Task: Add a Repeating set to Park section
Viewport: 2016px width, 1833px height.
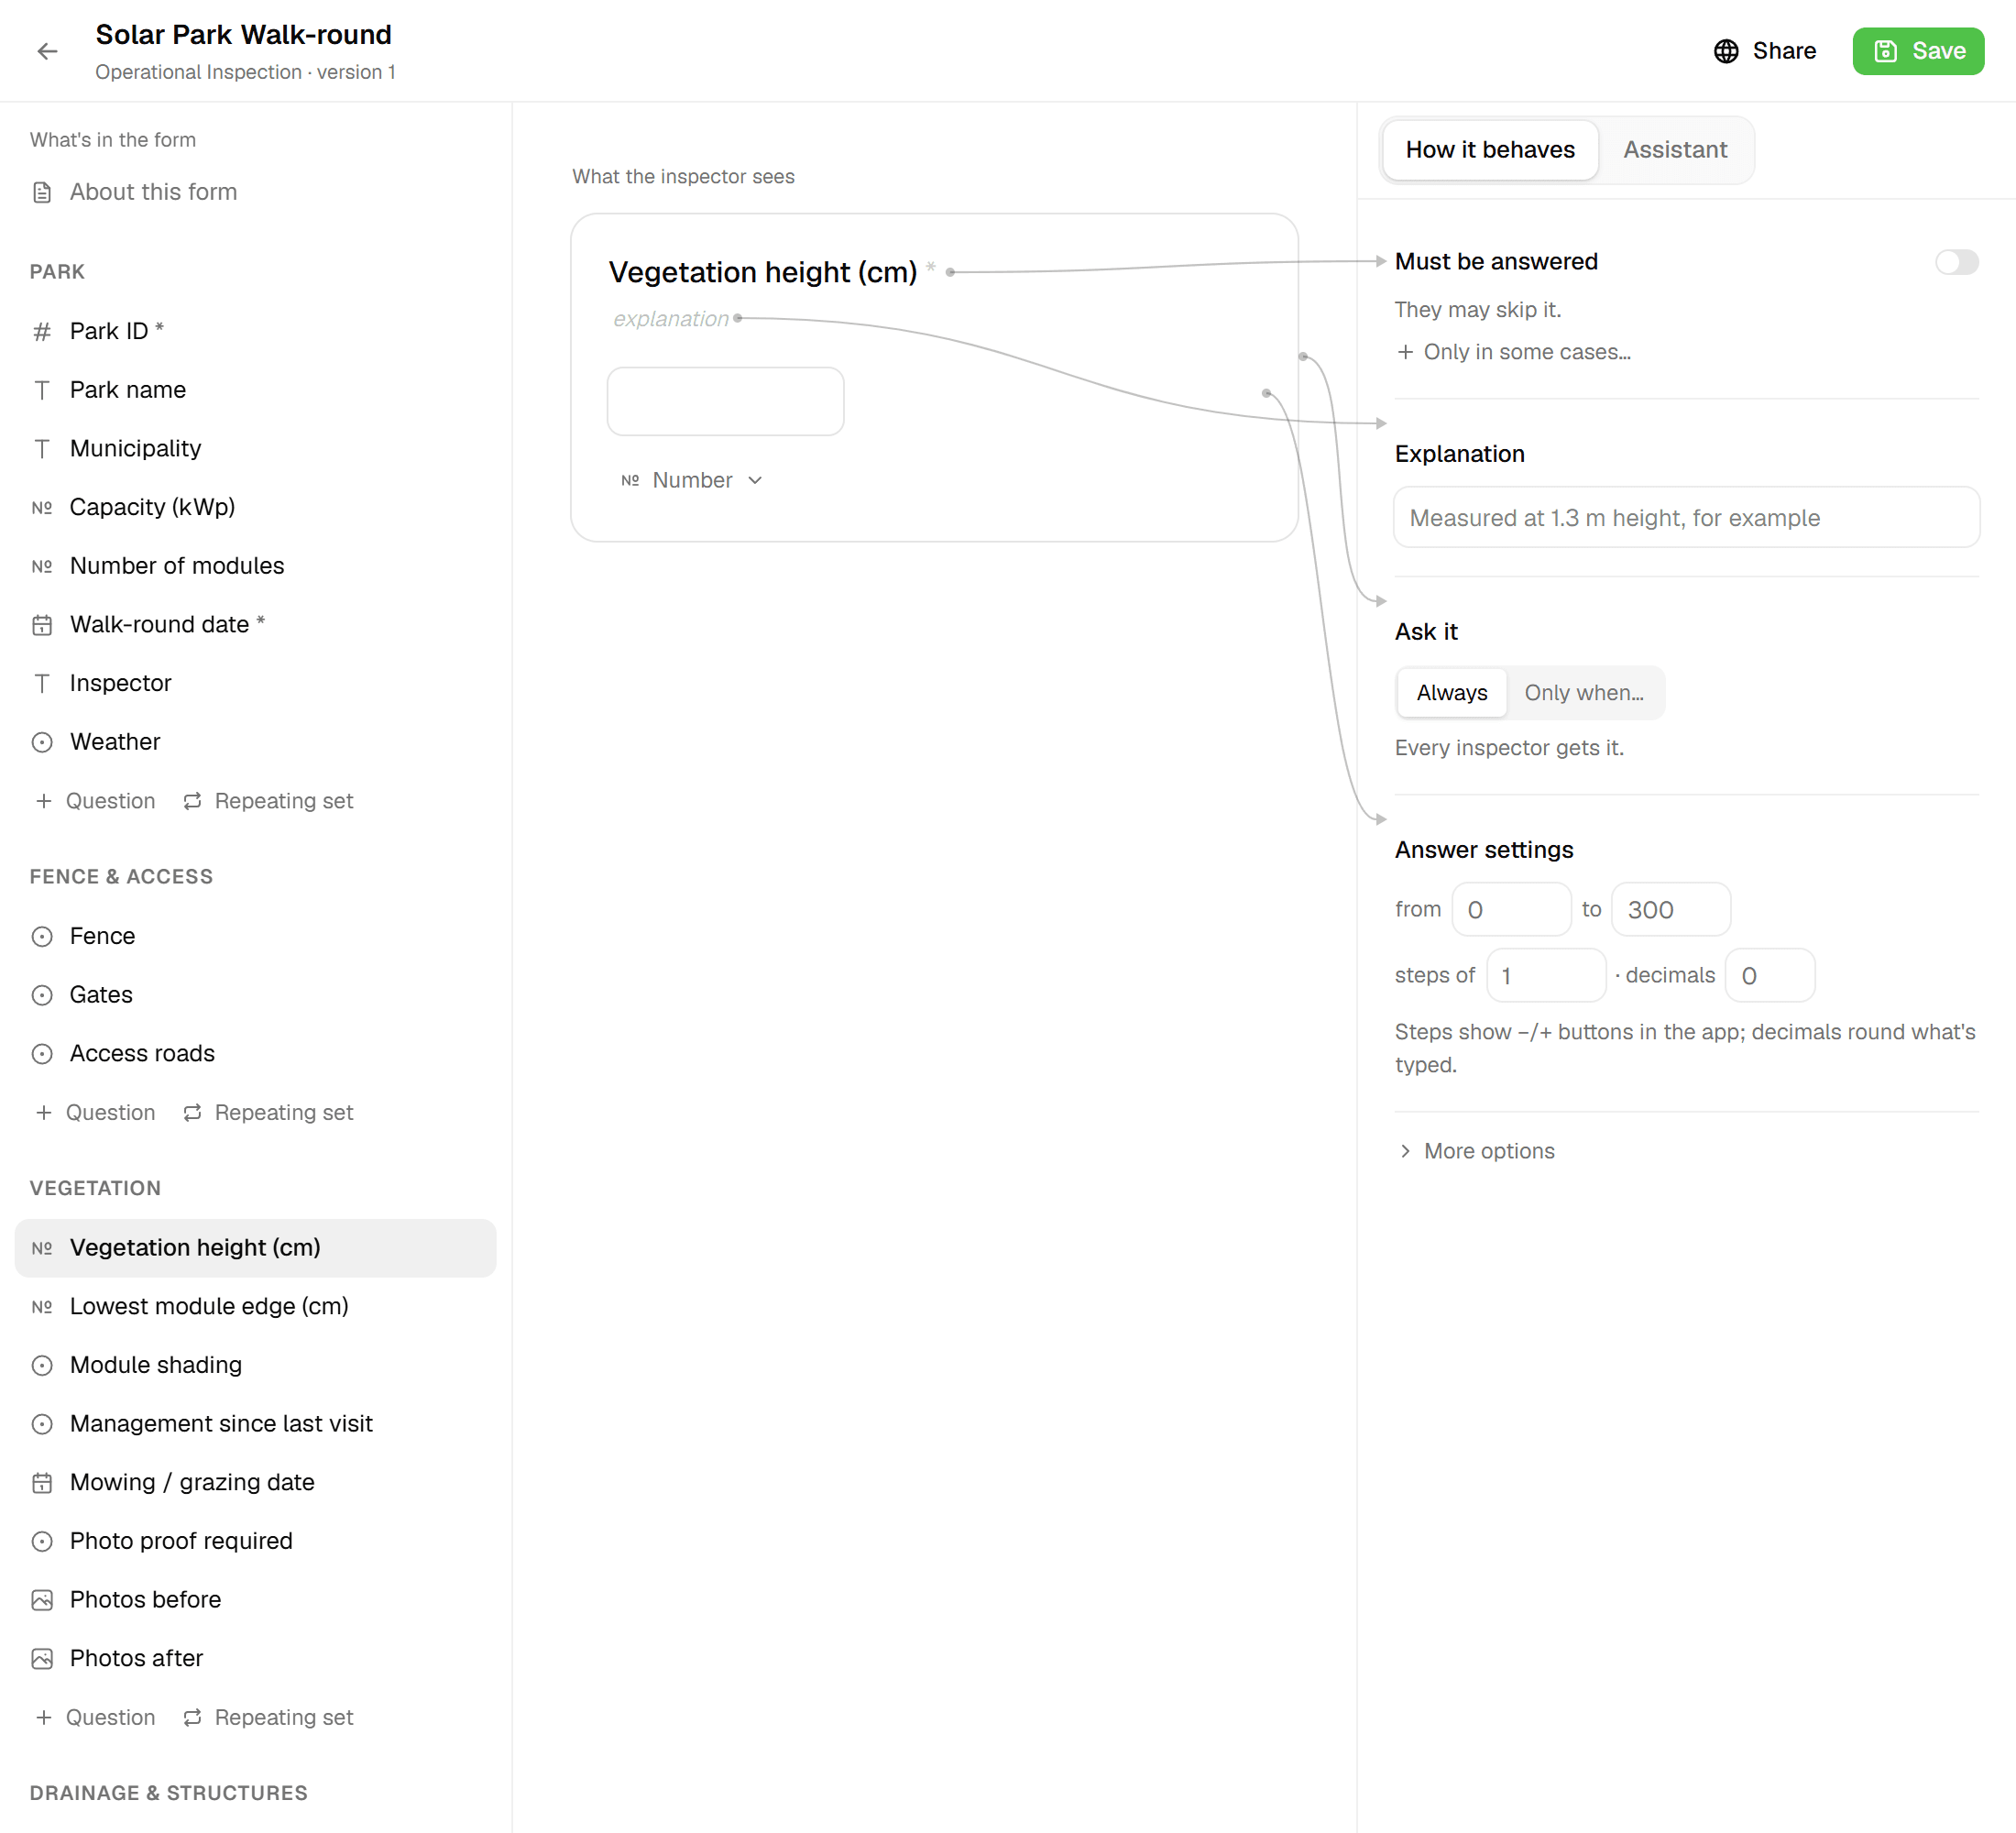Action: click(x=268, y=801)
